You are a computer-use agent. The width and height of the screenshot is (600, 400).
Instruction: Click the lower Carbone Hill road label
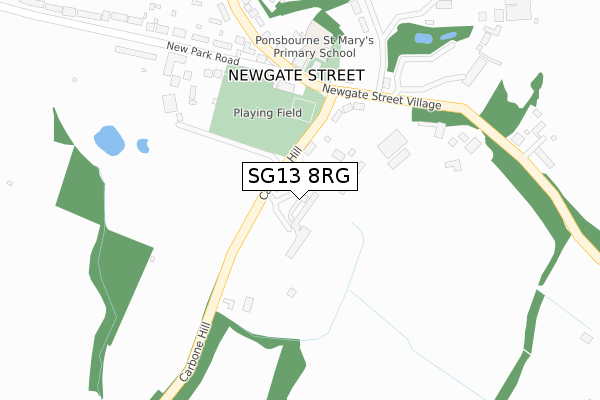tap(195, 352)
